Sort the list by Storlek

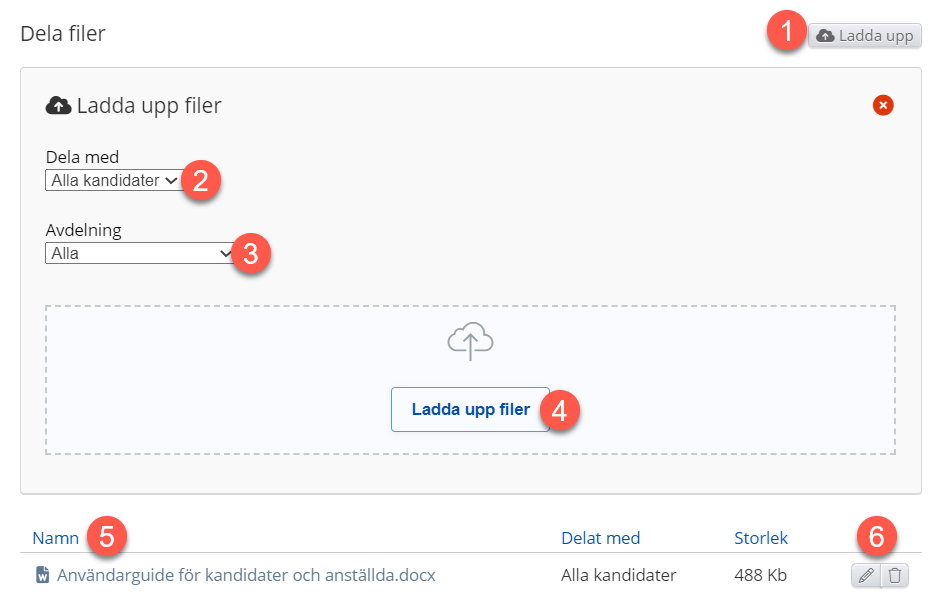(x=761, y=538)
